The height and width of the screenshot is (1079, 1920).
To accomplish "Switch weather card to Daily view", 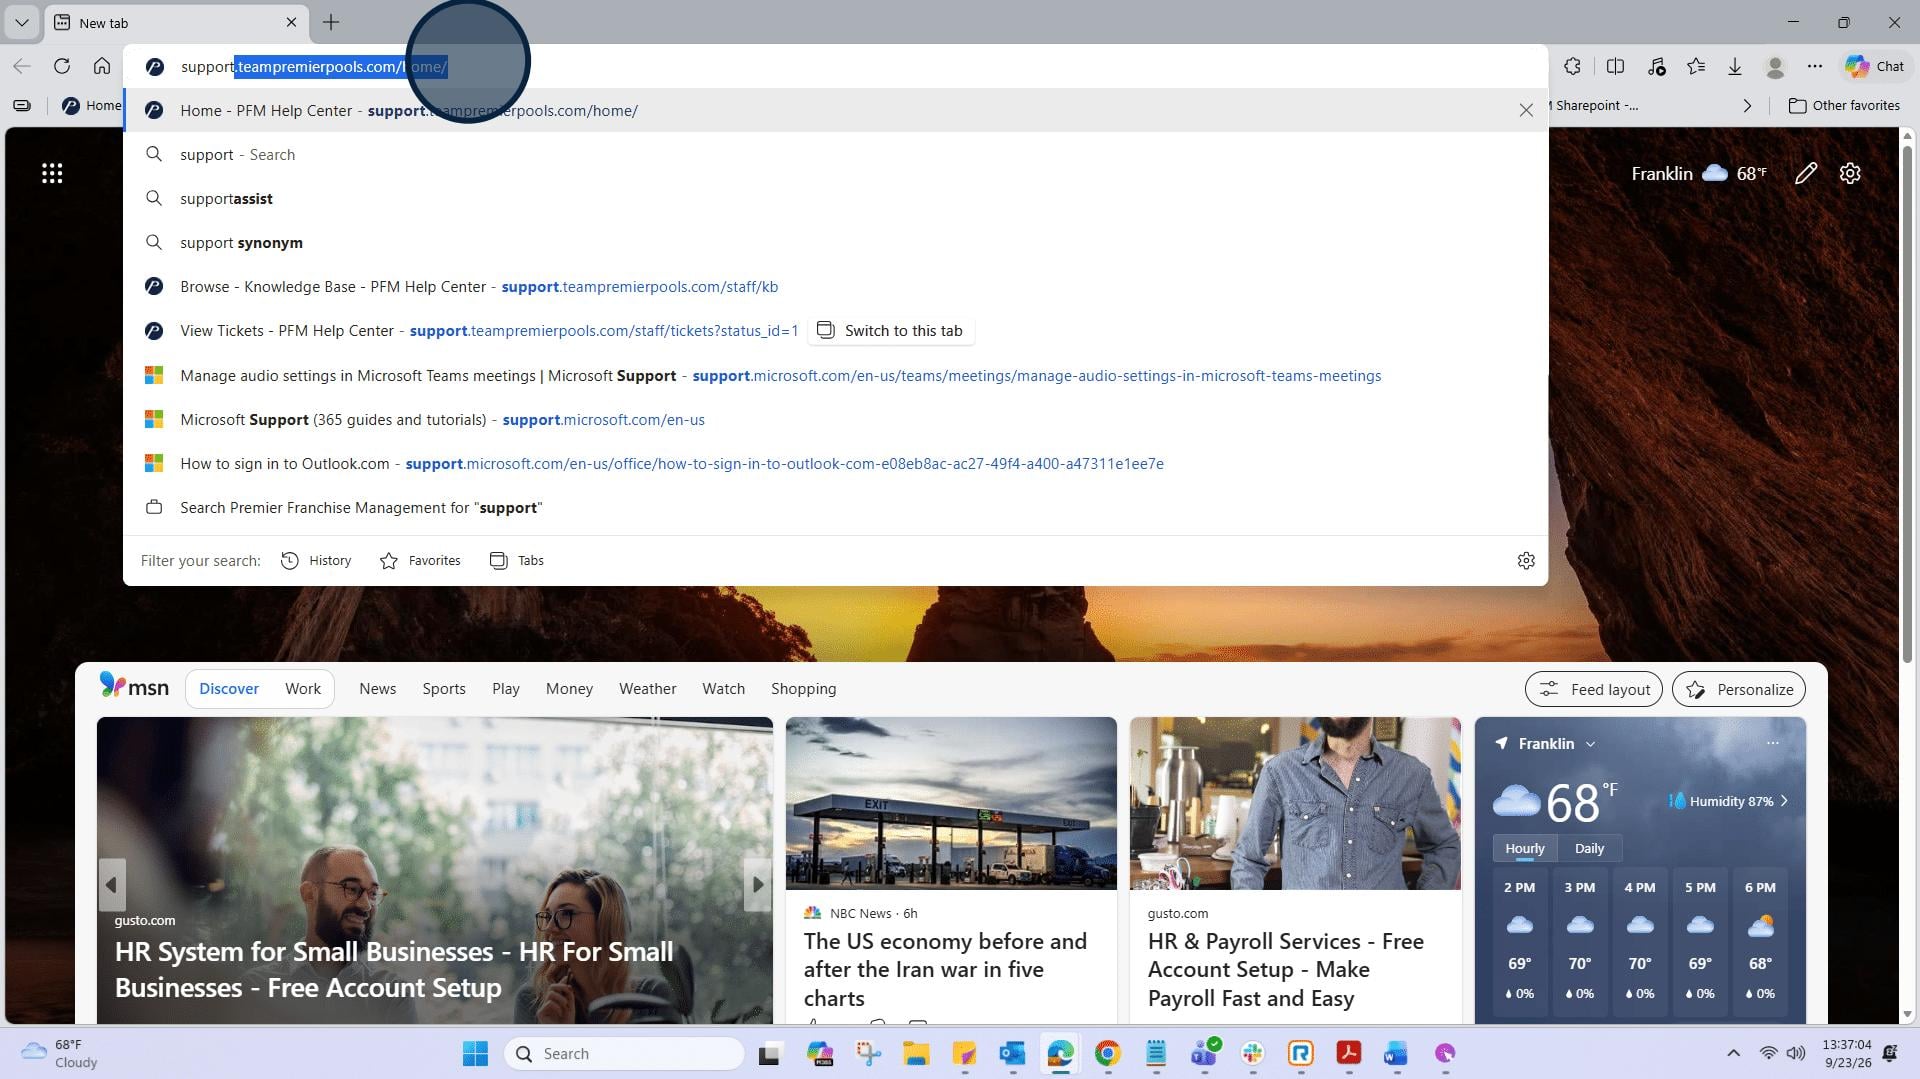I will tap(1589, 848).
